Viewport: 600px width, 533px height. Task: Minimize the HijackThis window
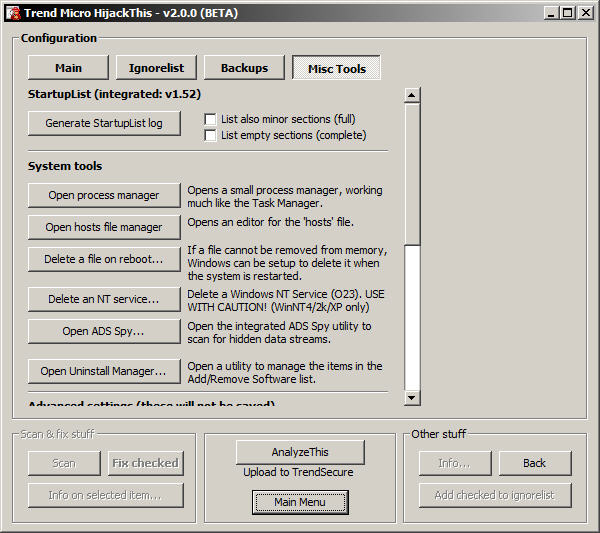(551, 13)
